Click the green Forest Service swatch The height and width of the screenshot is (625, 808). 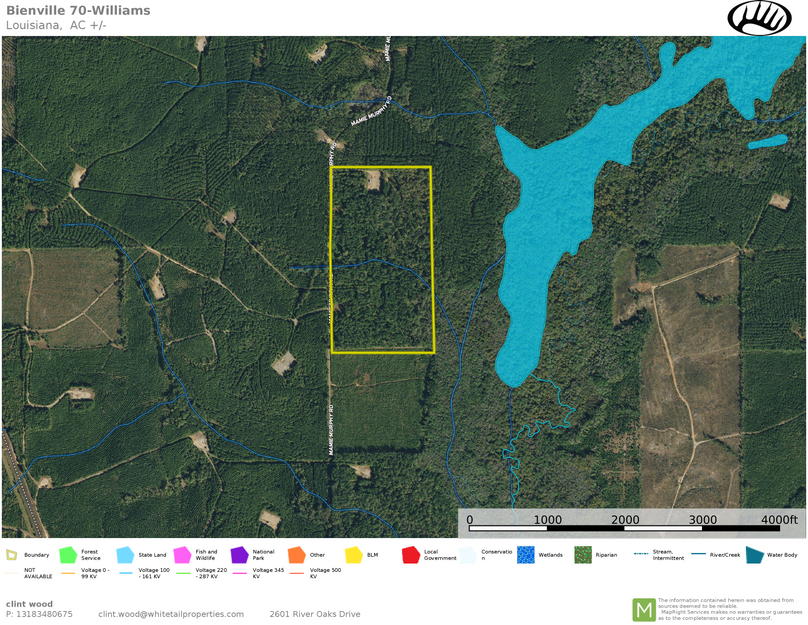tap(68, 555)
